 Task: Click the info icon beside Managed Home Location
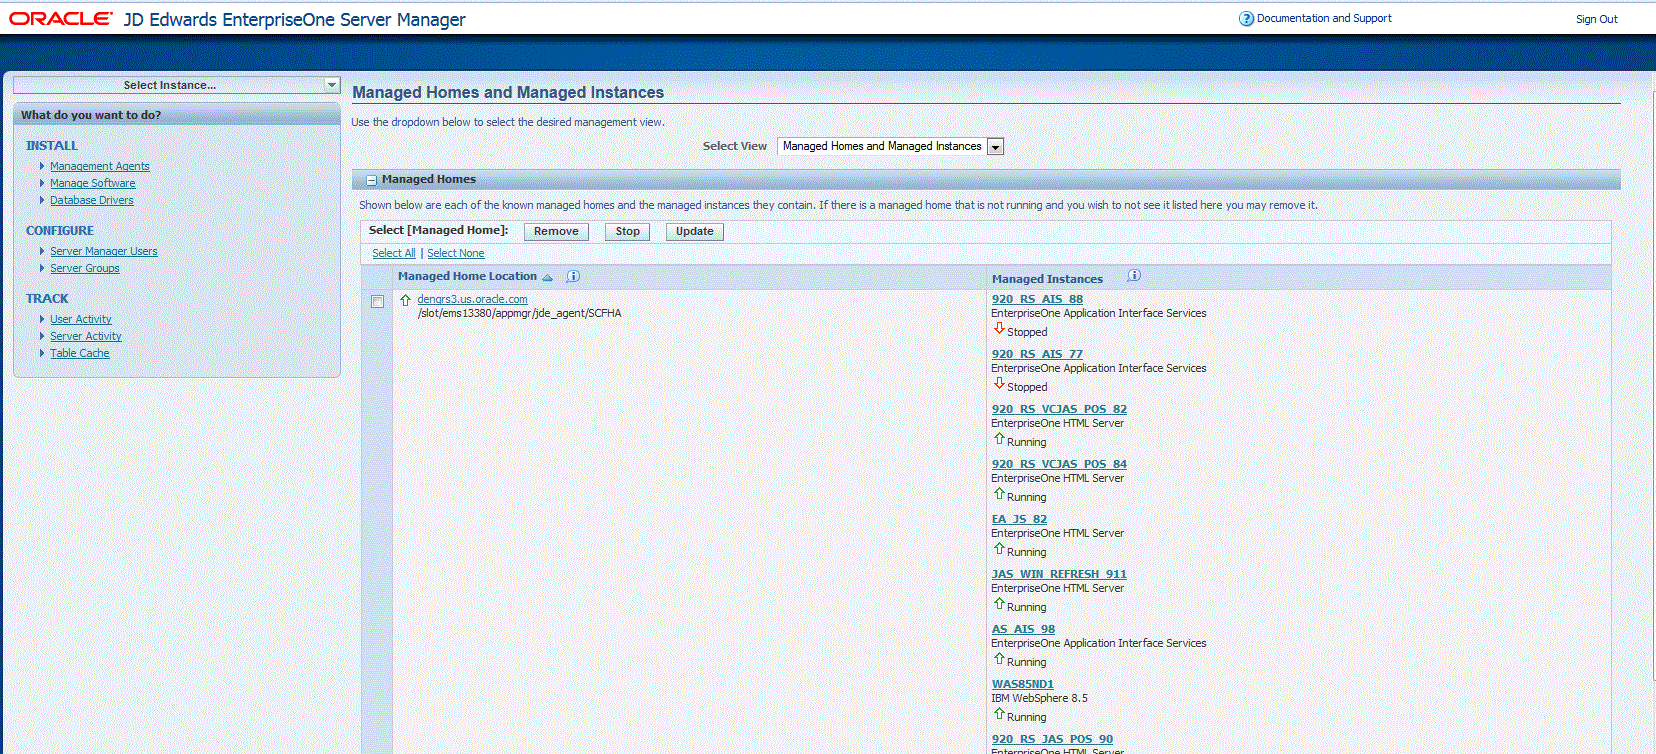[x=573, y=276]
